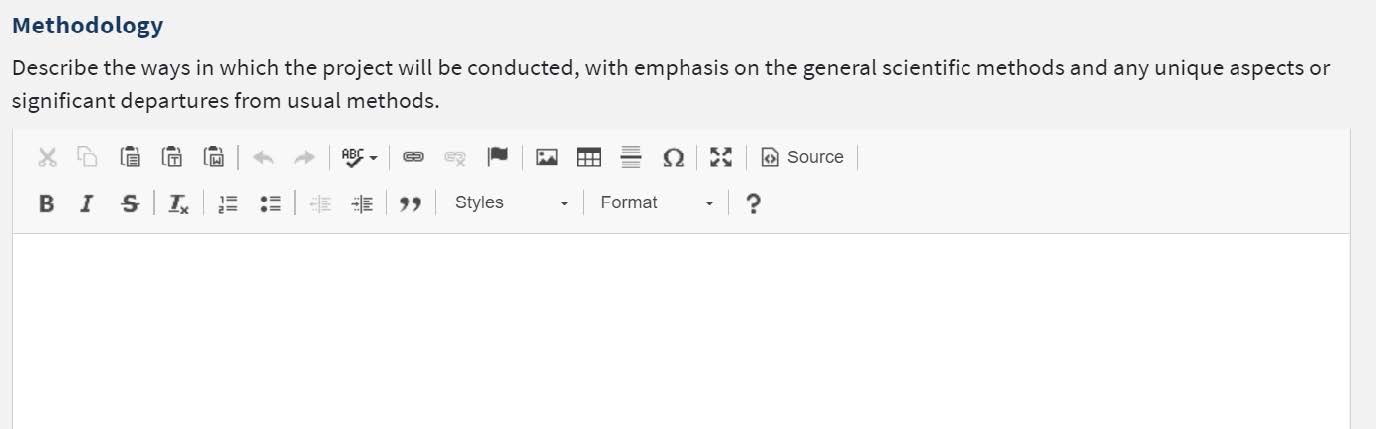This screenshot has height=429, width=1376.
Task: Insert a link with the Link icon
Action: 413,157
